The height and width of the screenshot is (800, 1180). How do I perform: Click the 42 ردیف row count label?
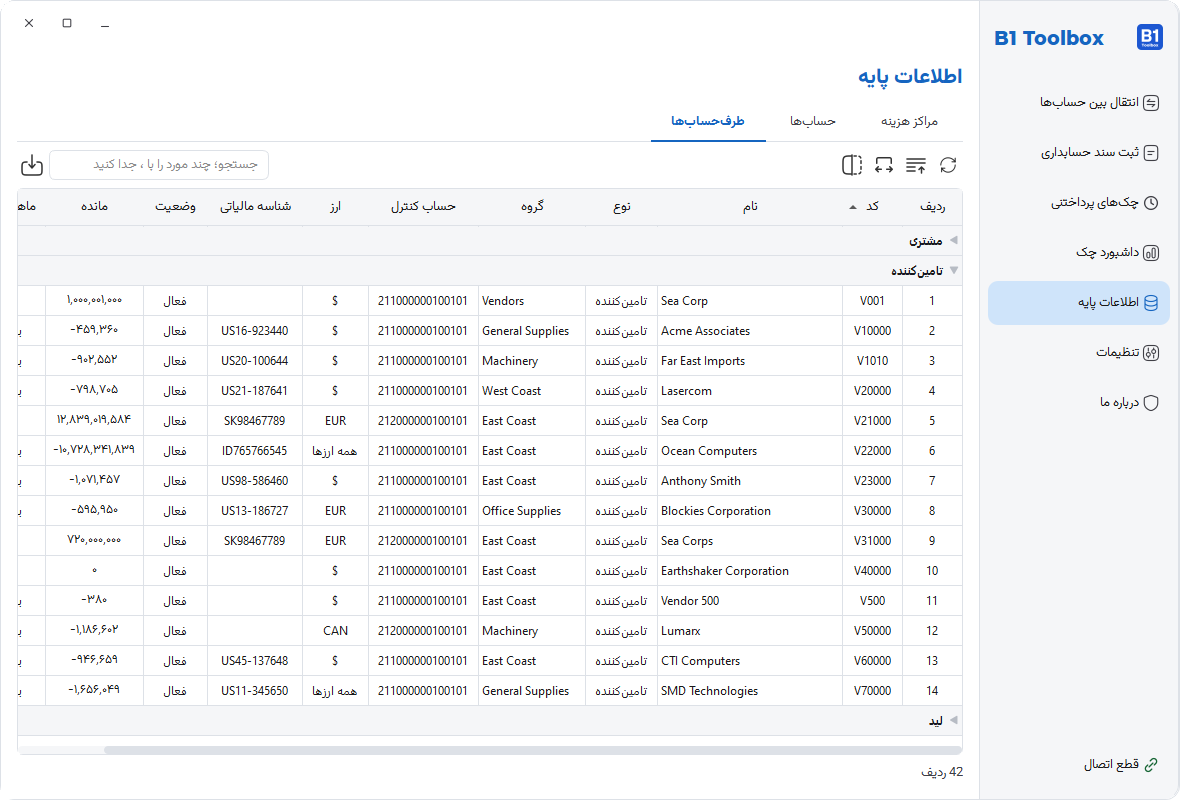[942, 772]
